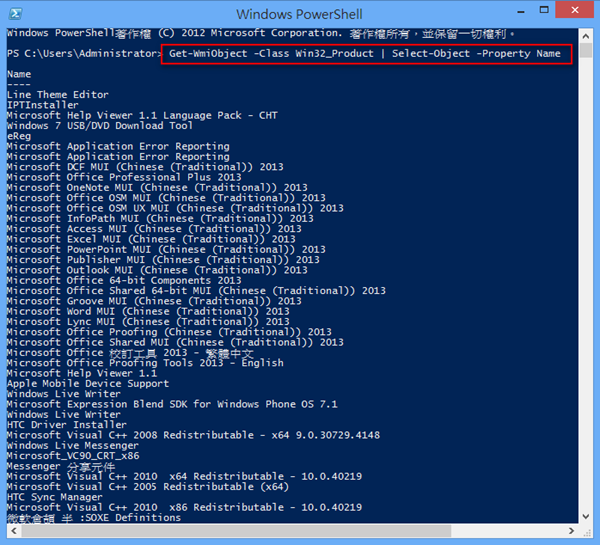Click Visual C++ 2005 Redistributable (x64) line
The height and width of the screenshot is (545, 600).
click(x=148, y=487)
